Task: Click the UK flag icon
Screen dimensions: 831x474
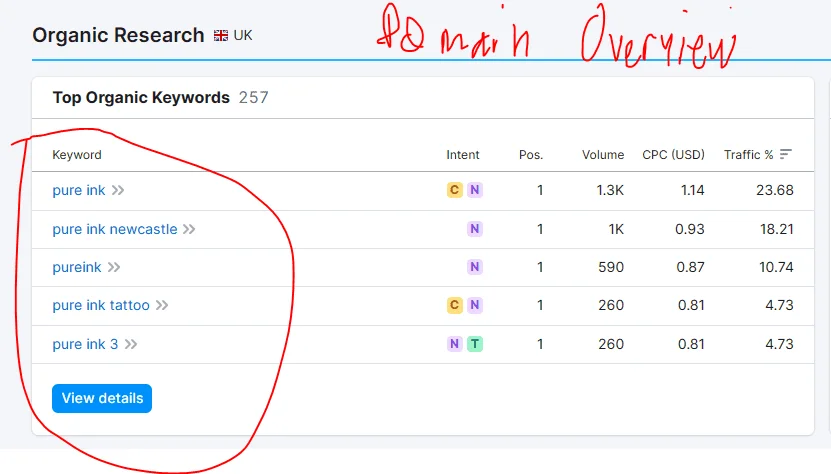Action: click(x=221, y=36)
